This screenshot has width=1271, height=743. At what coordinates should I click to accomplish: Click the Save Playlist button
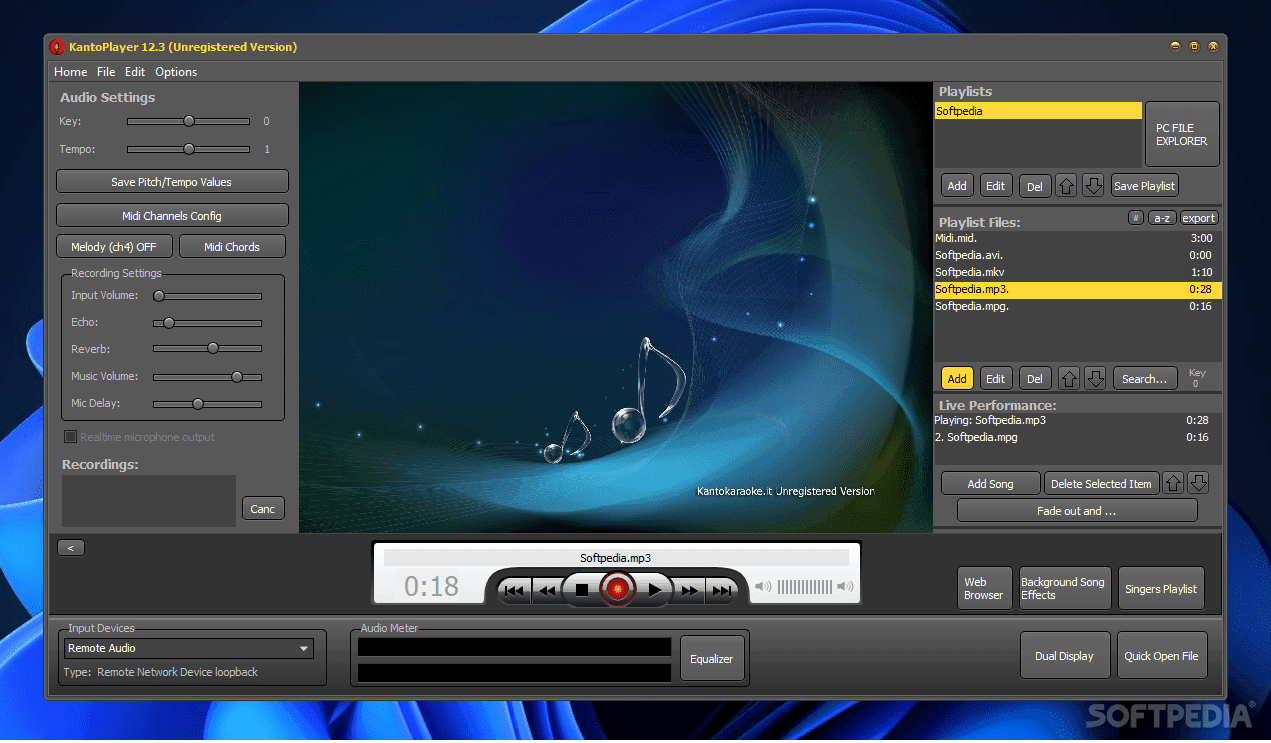[1145, 186]
